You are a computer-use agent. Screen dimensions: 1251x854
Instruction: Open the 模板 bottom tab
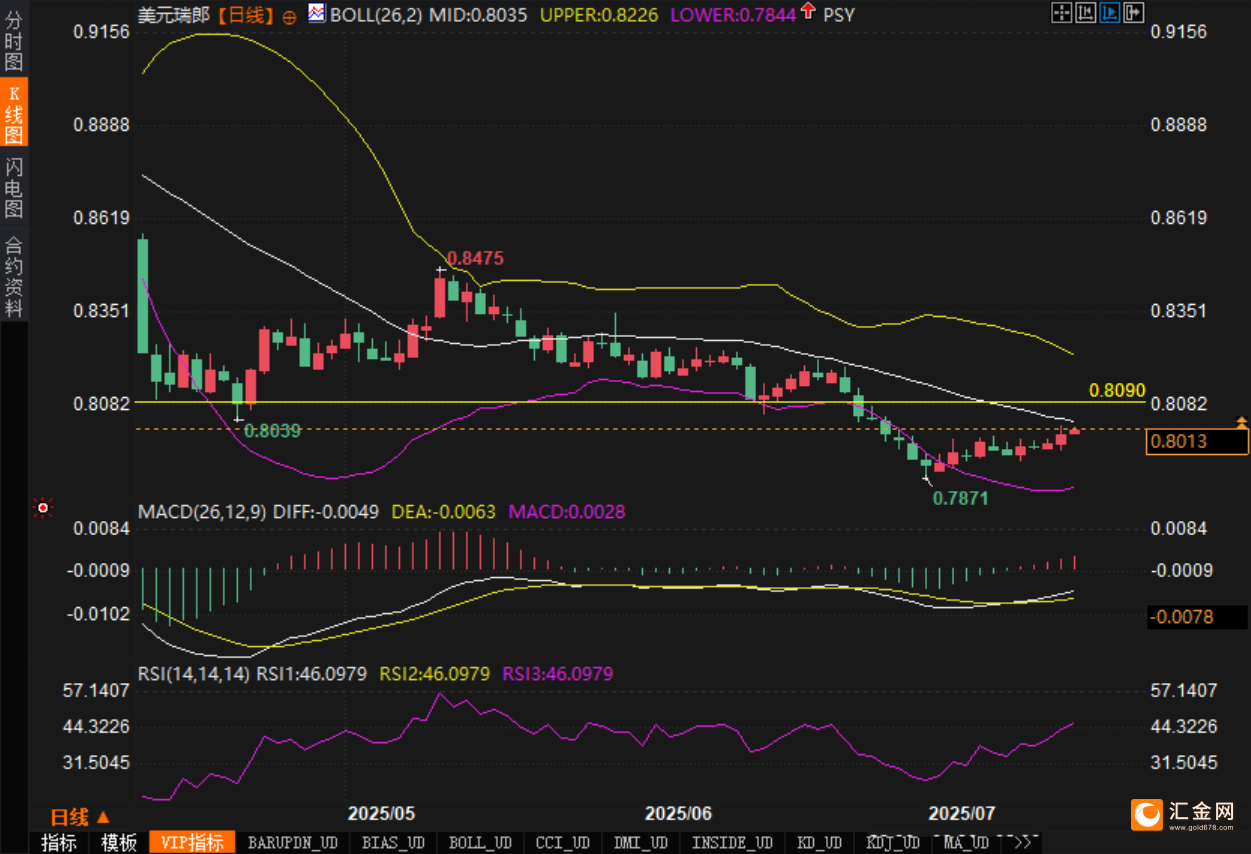(119, 842)
